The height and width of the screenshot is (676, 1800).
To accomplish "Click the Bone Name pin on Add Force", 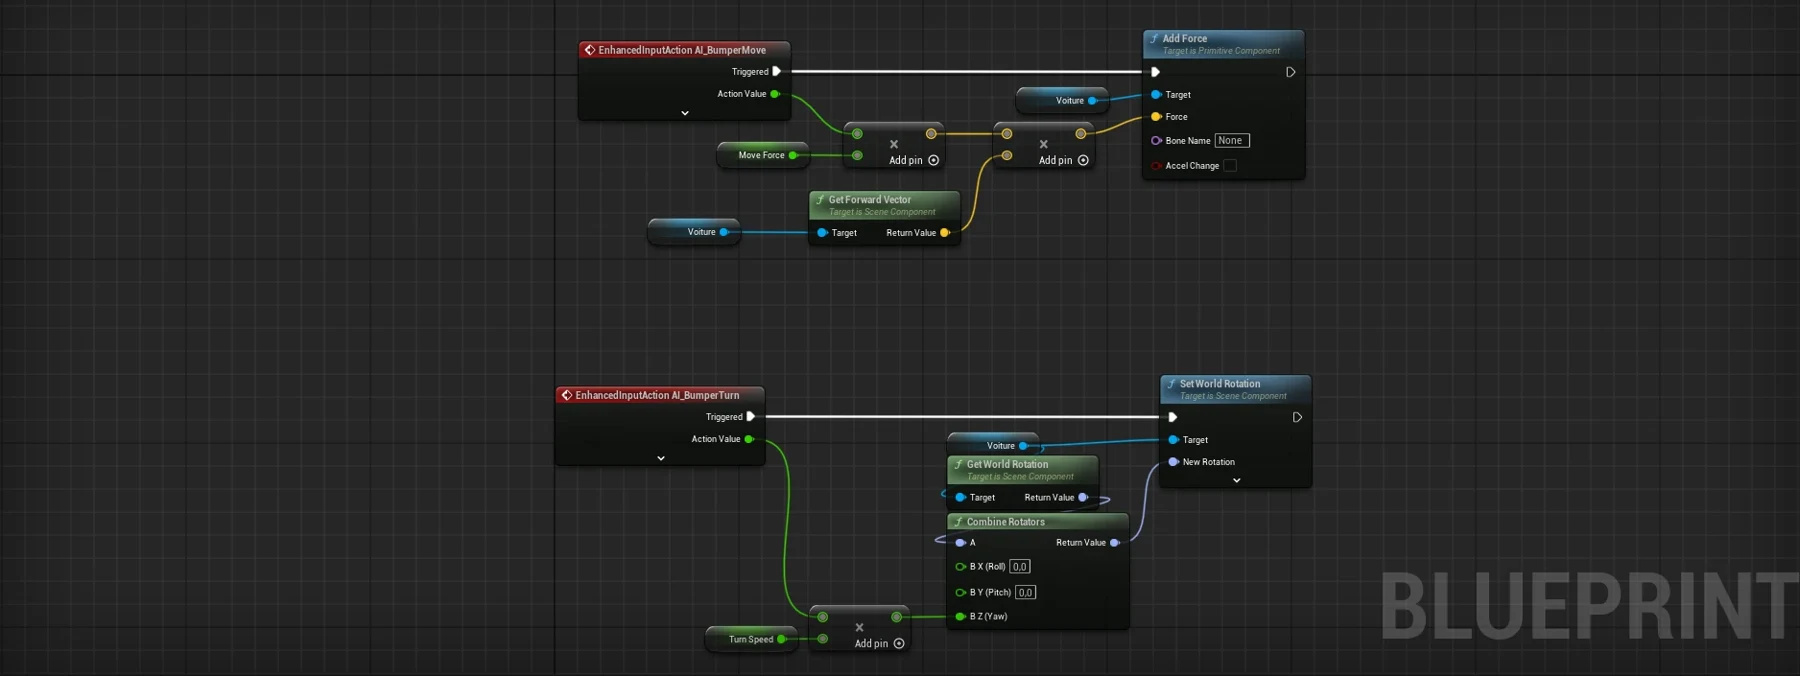I will tap(1156, 141).
